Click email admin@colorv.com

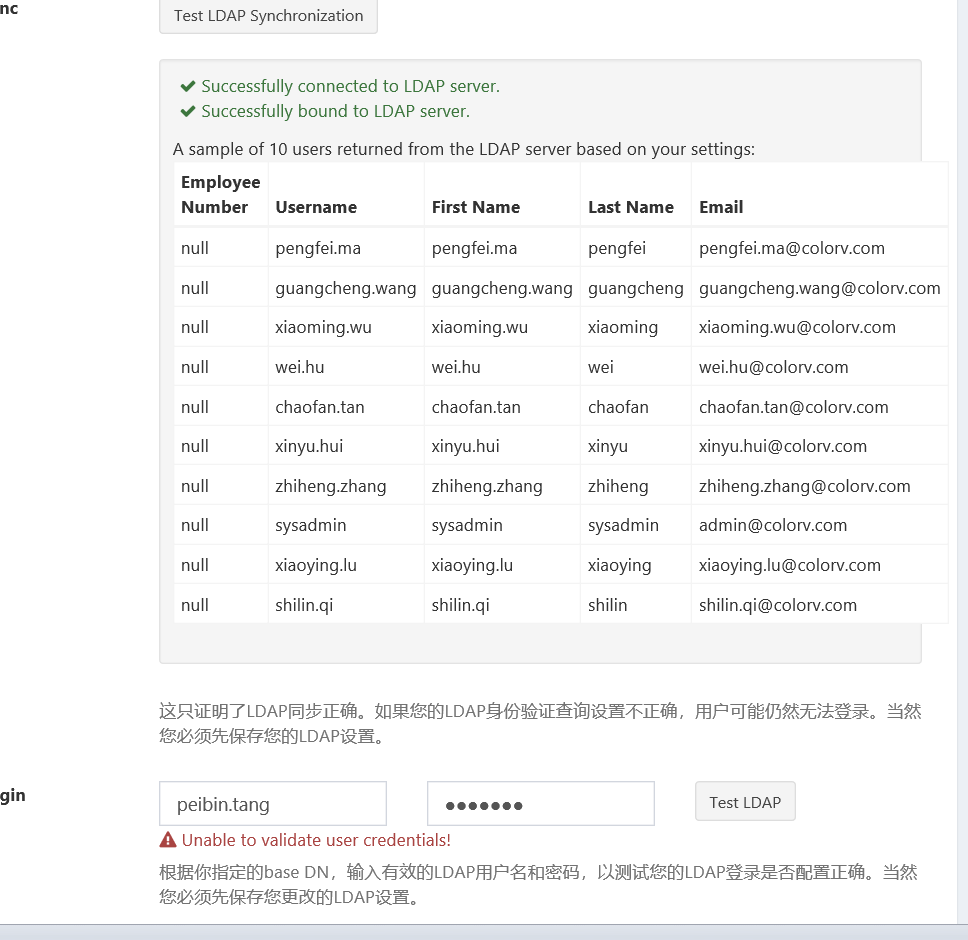point(773,525)
